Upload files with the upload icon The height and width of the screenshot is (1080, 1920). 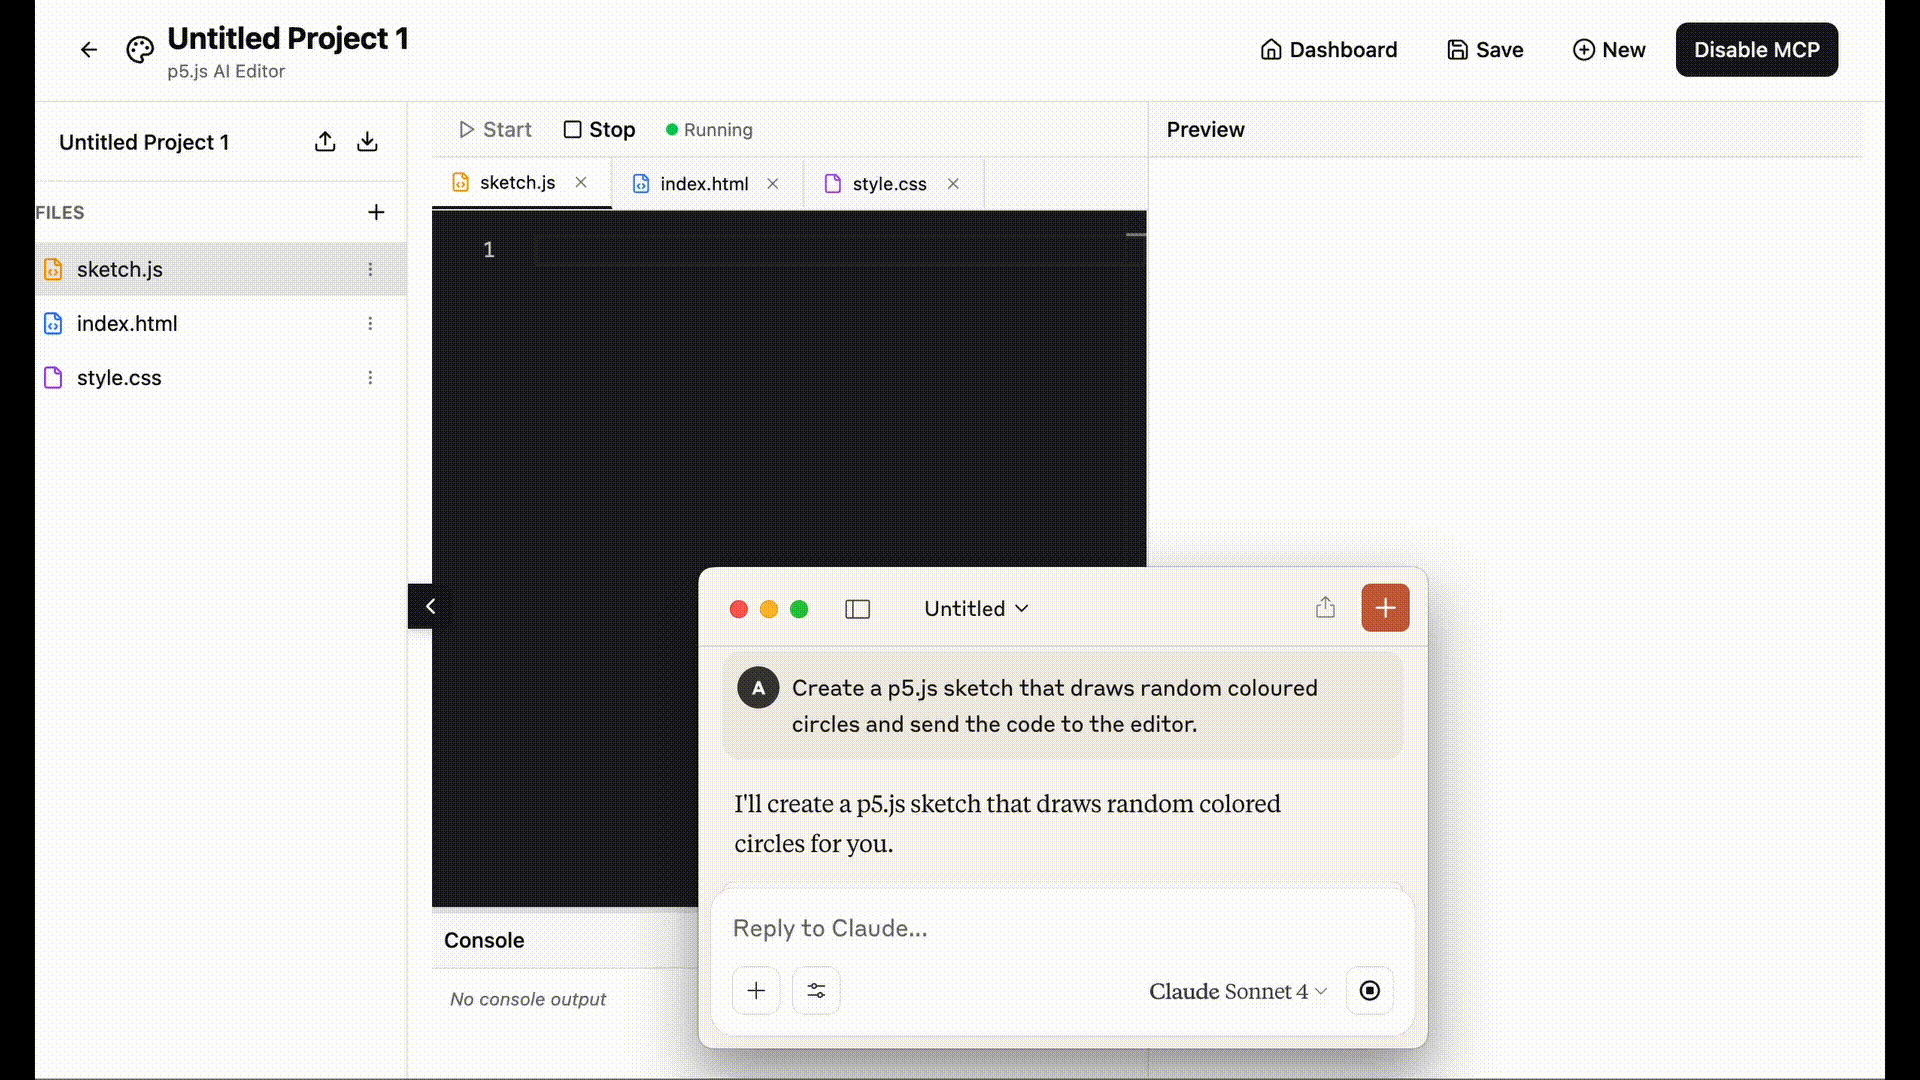[x=325, y=142]
